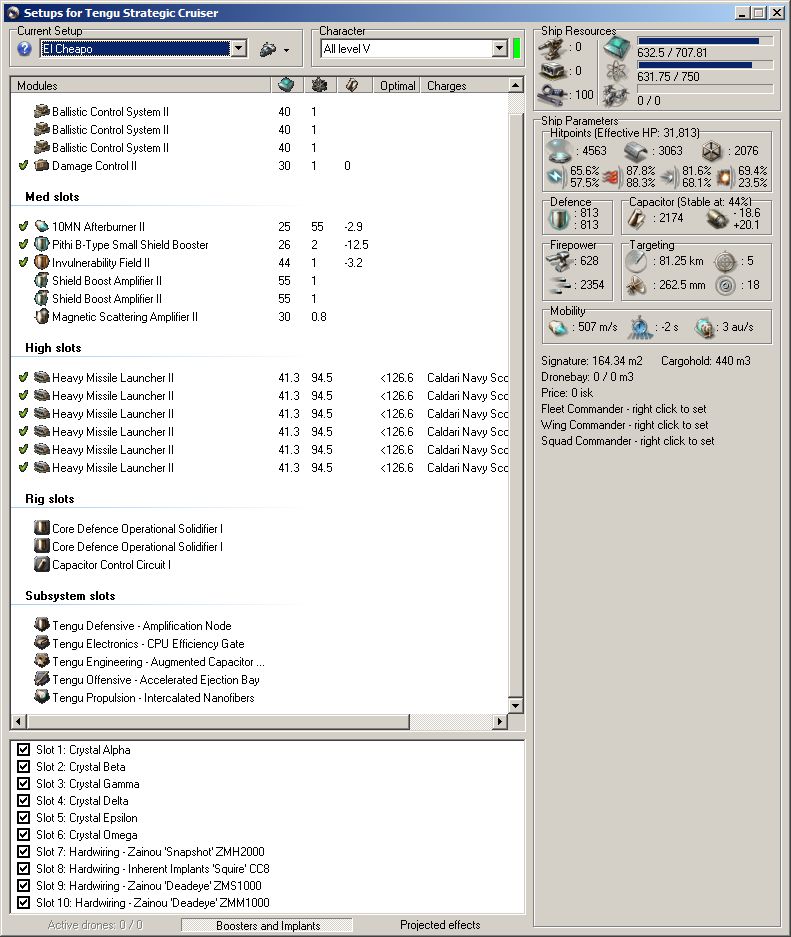Viewport: 791px width, 937px height.
Task: Select Tengu Electronics - CPU Efficiency Gate
Action: tap(260, 644)
